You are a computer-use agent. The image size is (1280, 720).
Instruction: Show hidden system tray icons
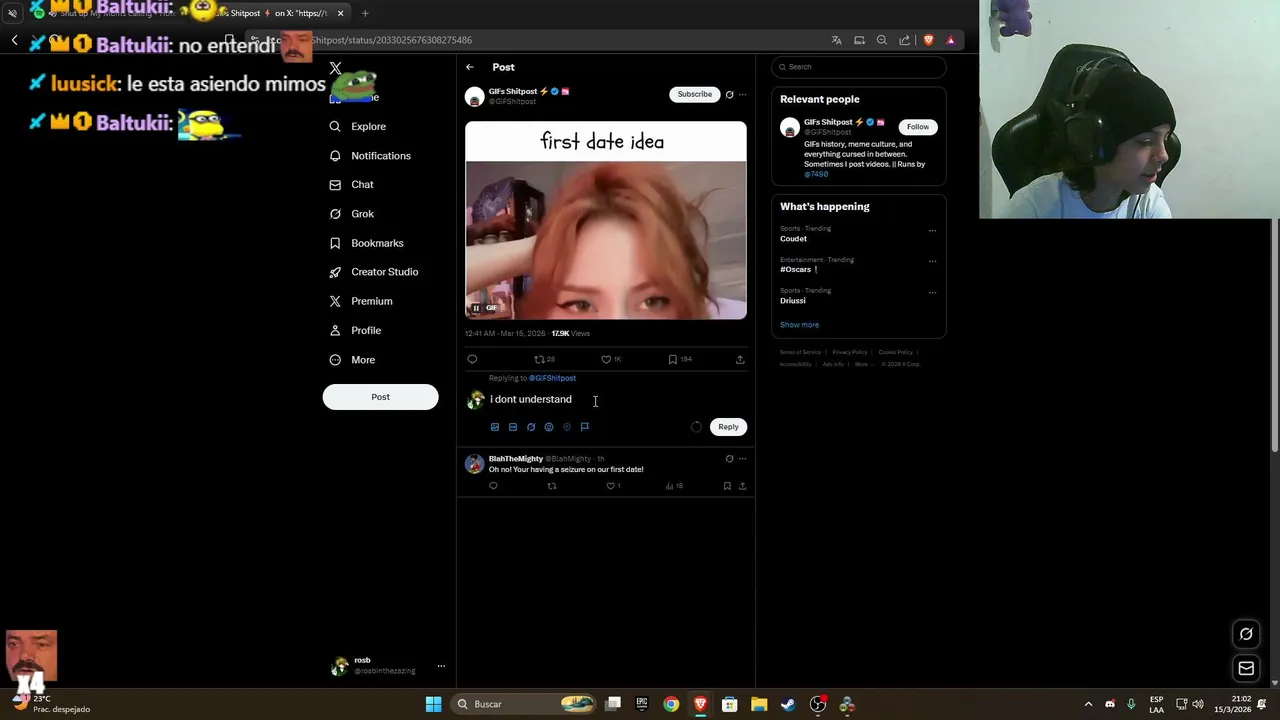click(1088, 704)
